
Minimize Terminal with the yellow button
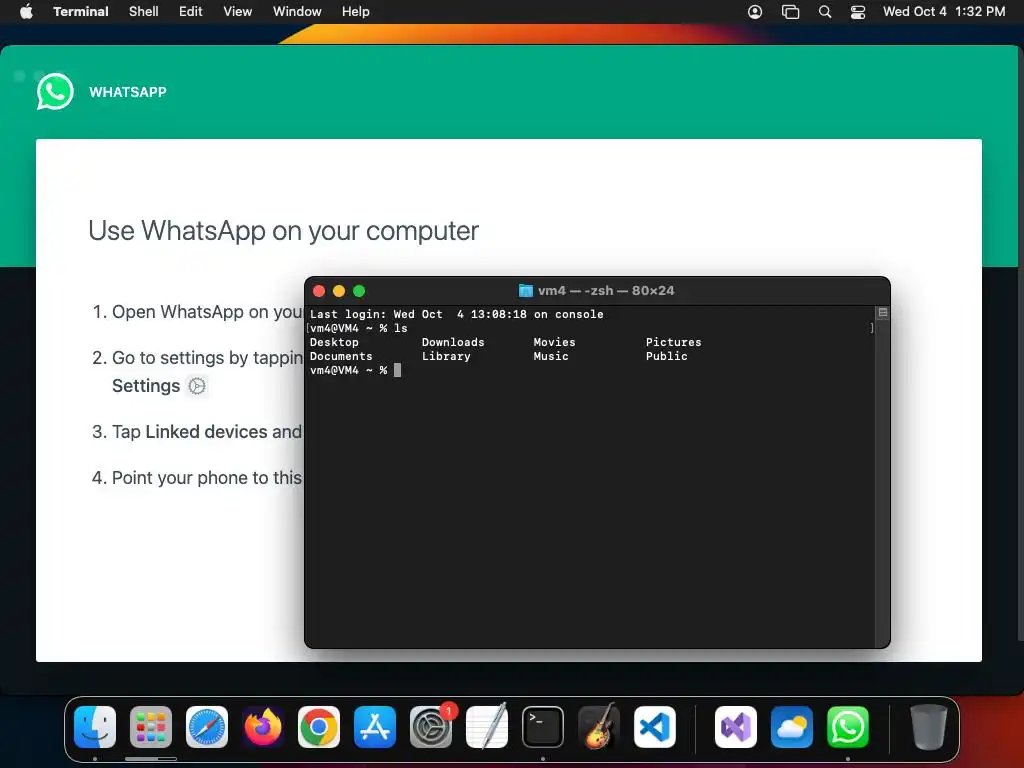click(x=339, y=291)
